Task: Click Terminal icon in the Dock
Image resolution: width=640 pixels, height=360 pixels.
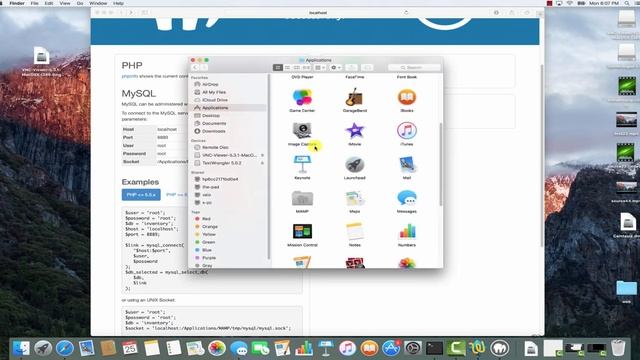Action: tap(434, 348)
